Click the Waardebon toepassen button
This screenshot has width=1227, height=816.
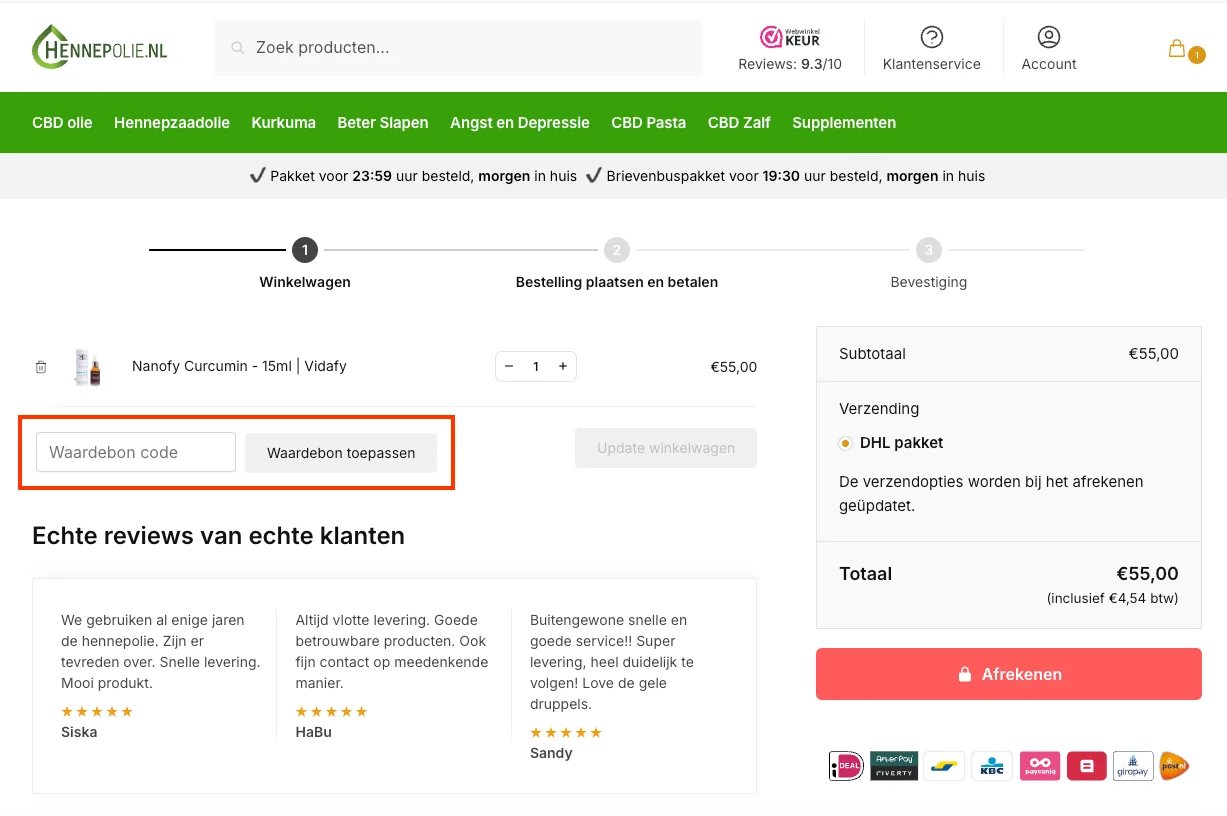coord(341,453)
